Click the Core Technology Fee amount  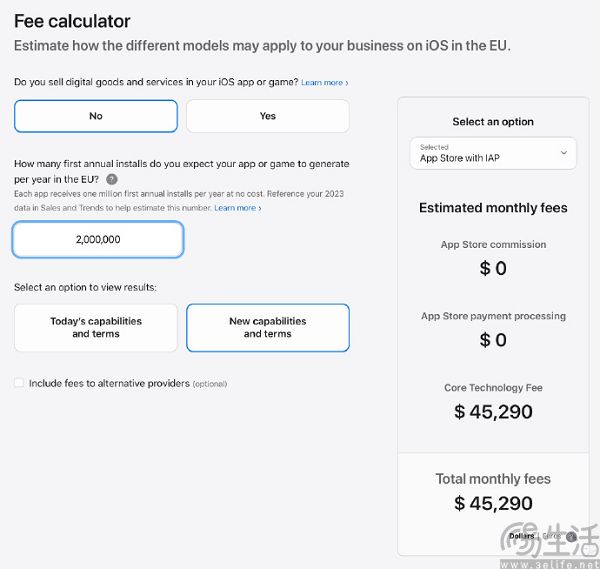493,411
